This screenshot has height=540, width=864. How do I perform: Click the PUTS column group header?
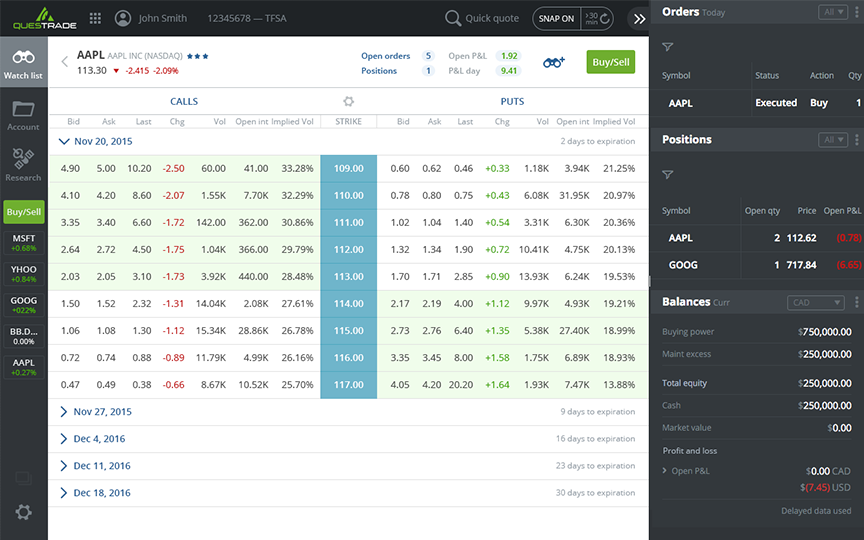tap(512, 101)
